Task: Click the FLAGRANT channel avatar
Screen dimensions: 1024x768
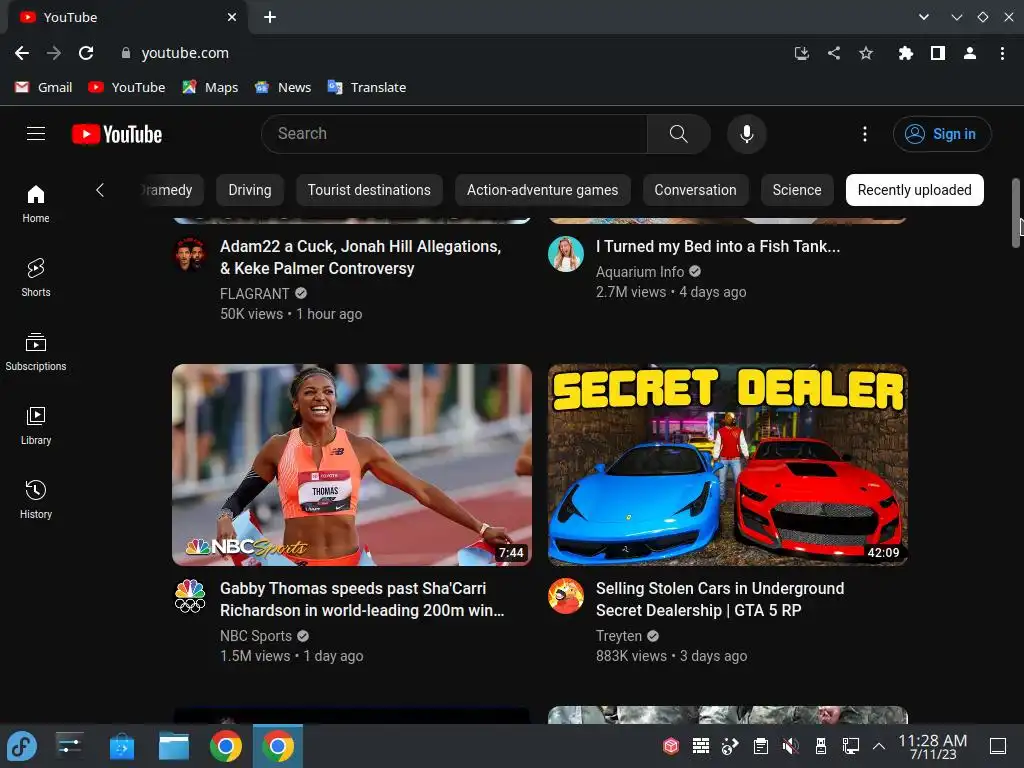Action: (x=190, y=254)
